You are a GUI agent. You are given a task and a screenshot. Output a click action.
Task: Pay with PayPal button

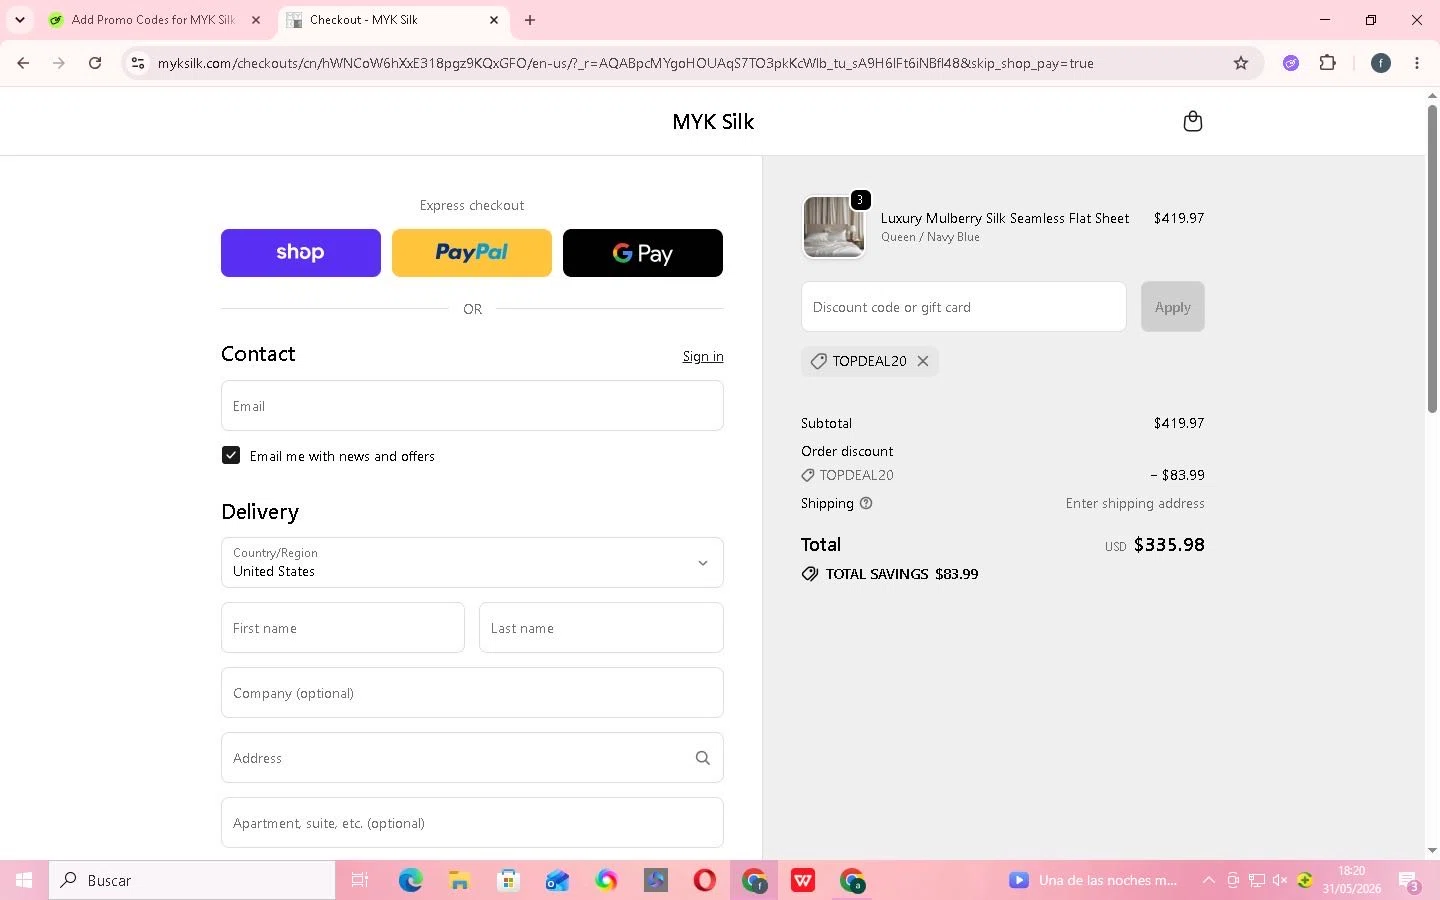point(472,253)
